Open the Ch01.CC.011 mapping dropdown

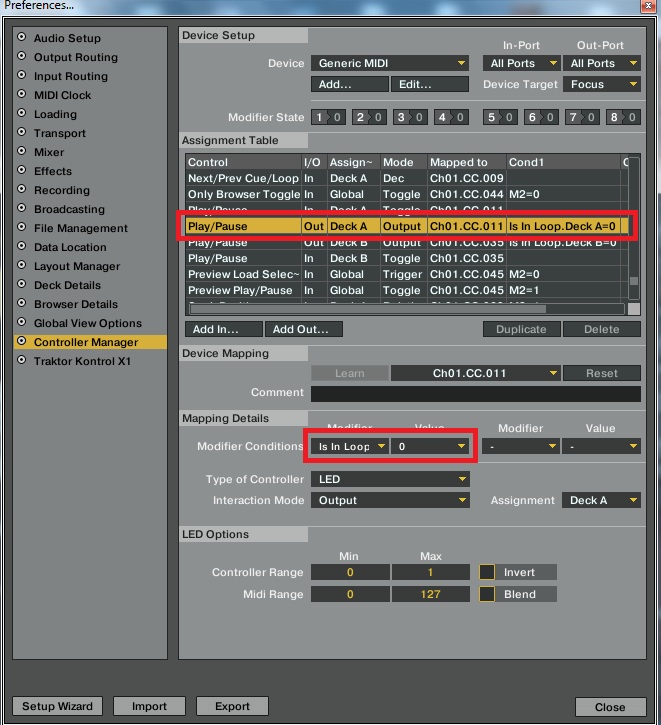476,373
